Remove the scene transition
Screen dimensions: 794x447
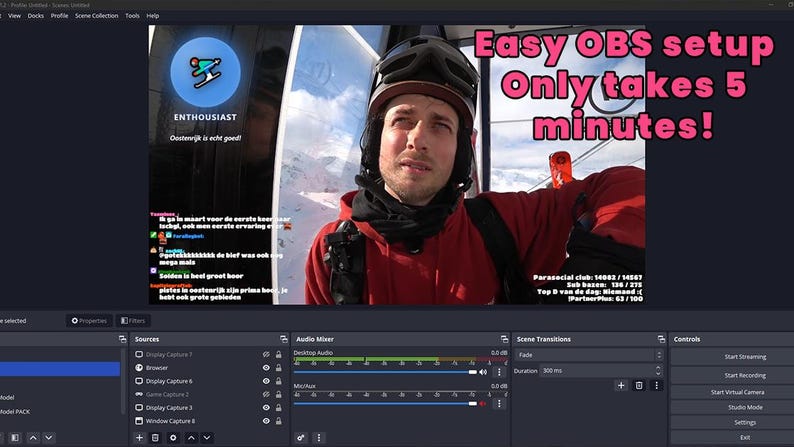[639, 385]
